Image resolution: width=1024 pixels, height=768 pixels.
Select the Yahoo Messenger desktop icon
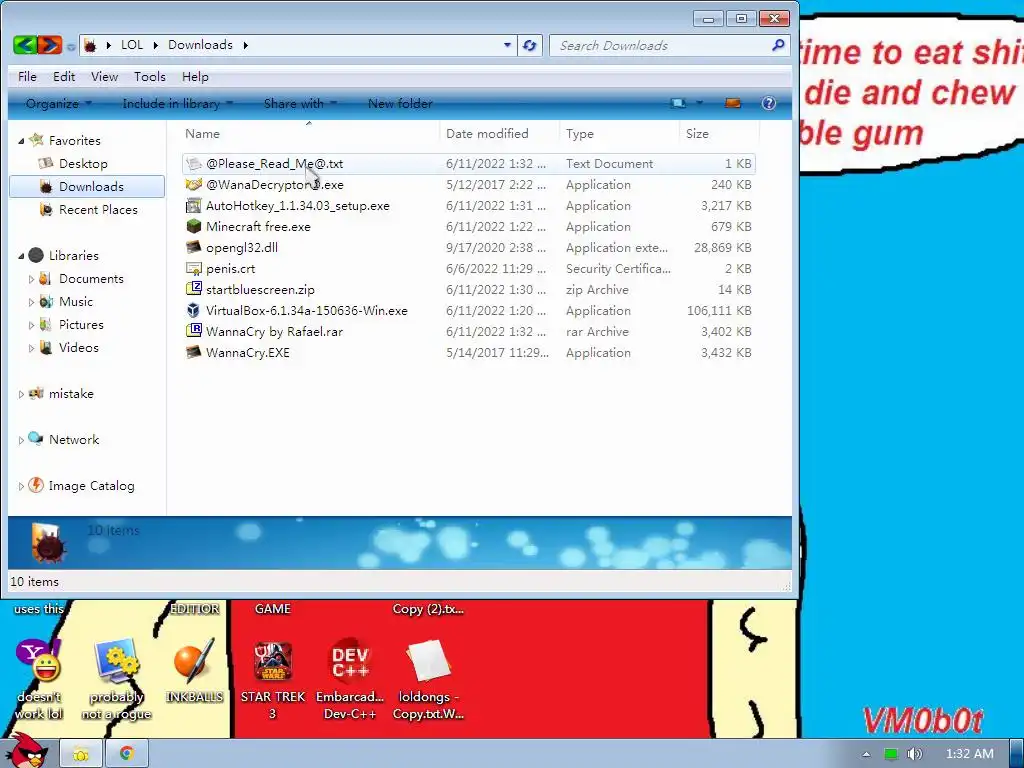[x=39, y=661]
